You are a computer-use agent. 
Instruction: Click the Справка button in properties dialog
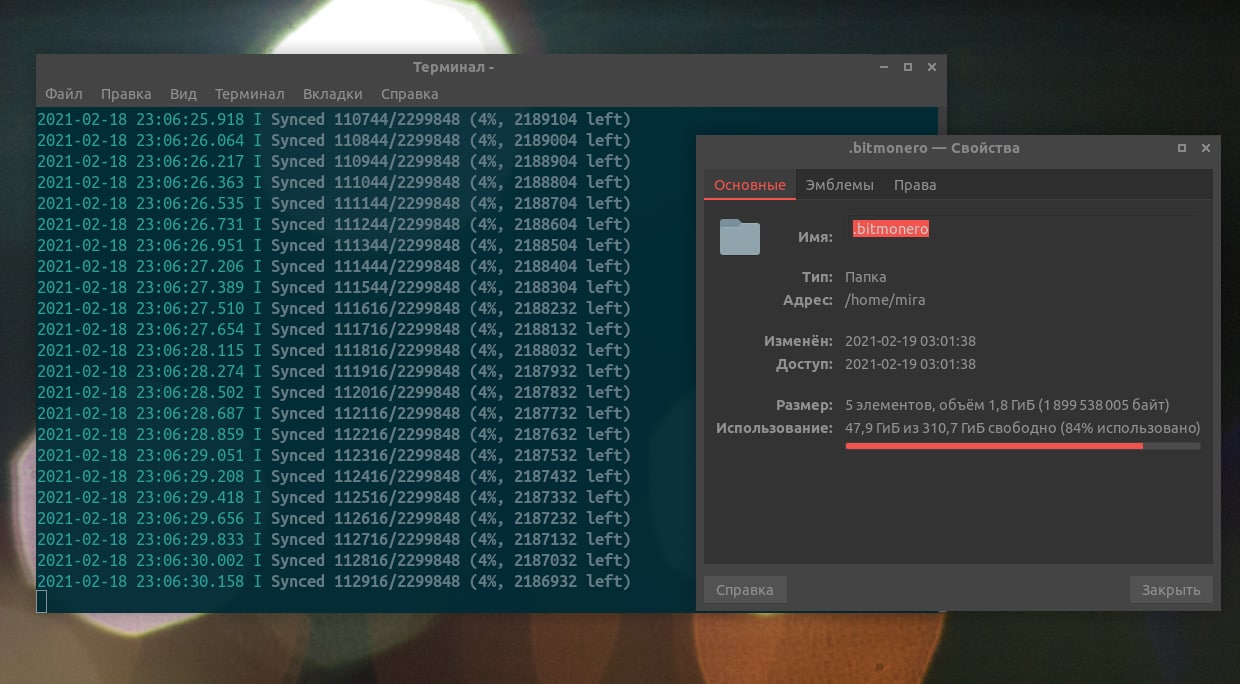(745, 590)
